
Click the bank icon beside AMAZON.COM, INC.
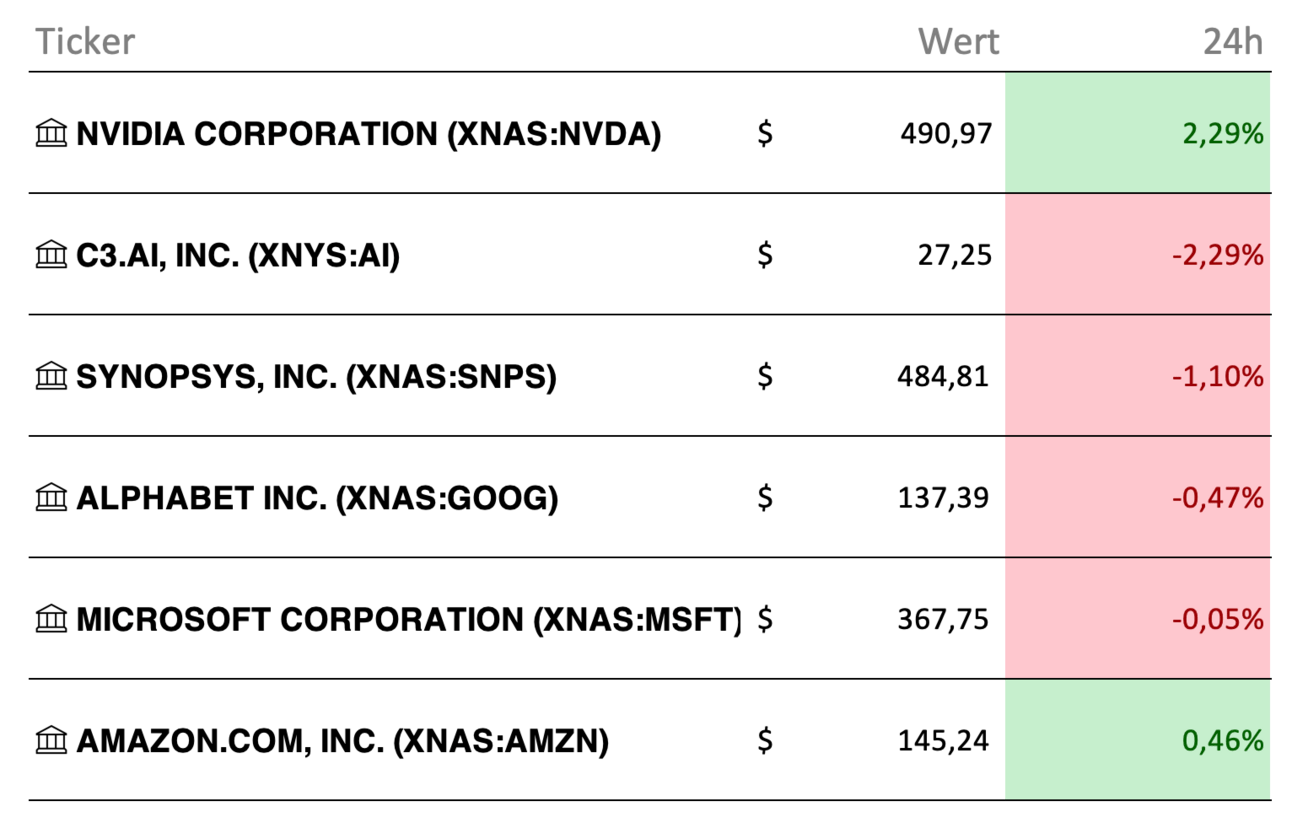click(x=51, y=741)
